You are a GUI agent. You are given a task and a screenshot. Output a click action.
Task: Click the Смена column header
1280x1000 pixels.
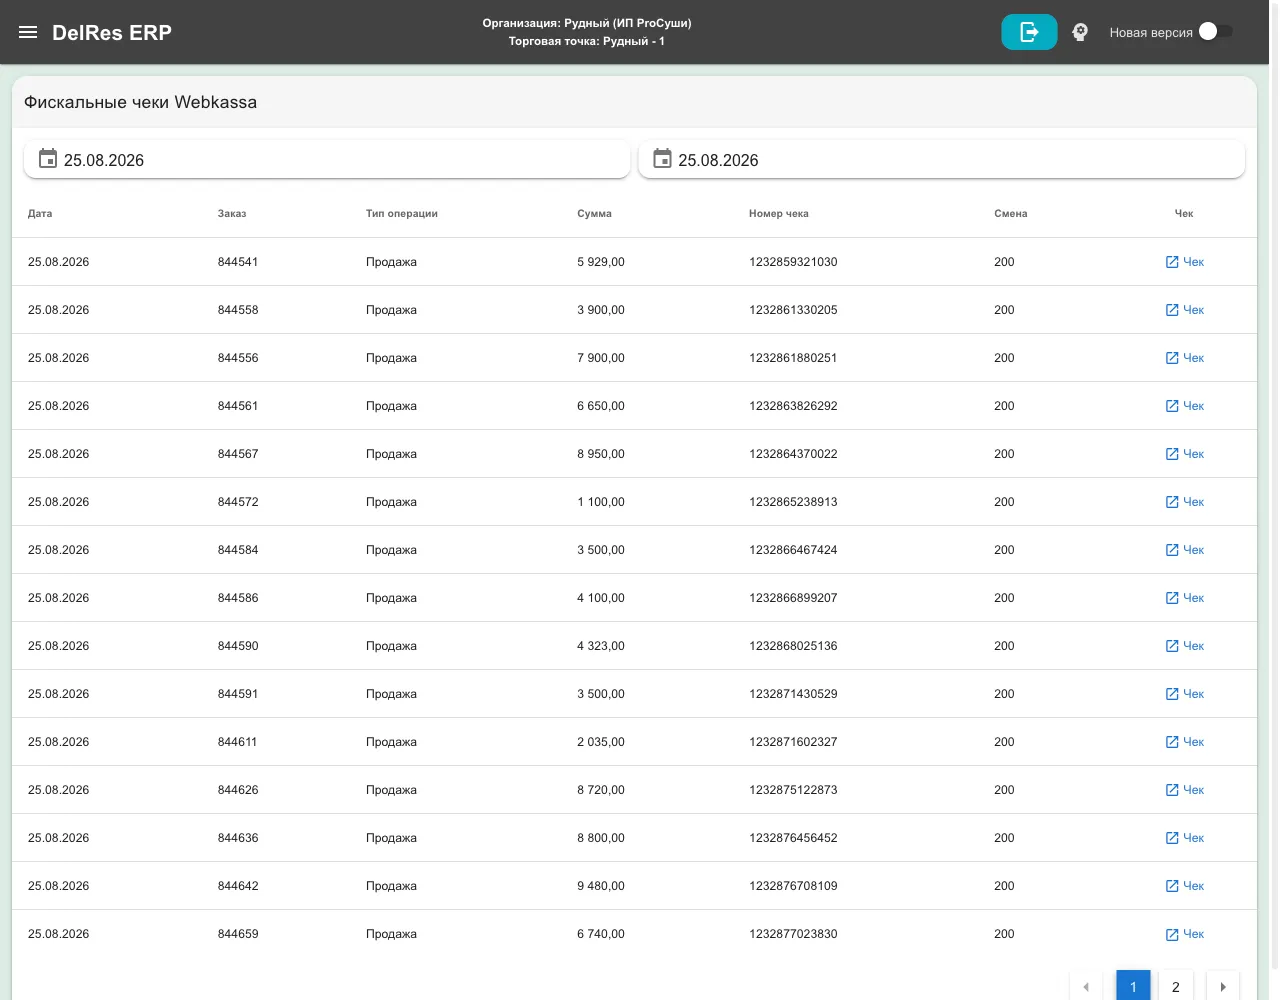pos(1011,213)
